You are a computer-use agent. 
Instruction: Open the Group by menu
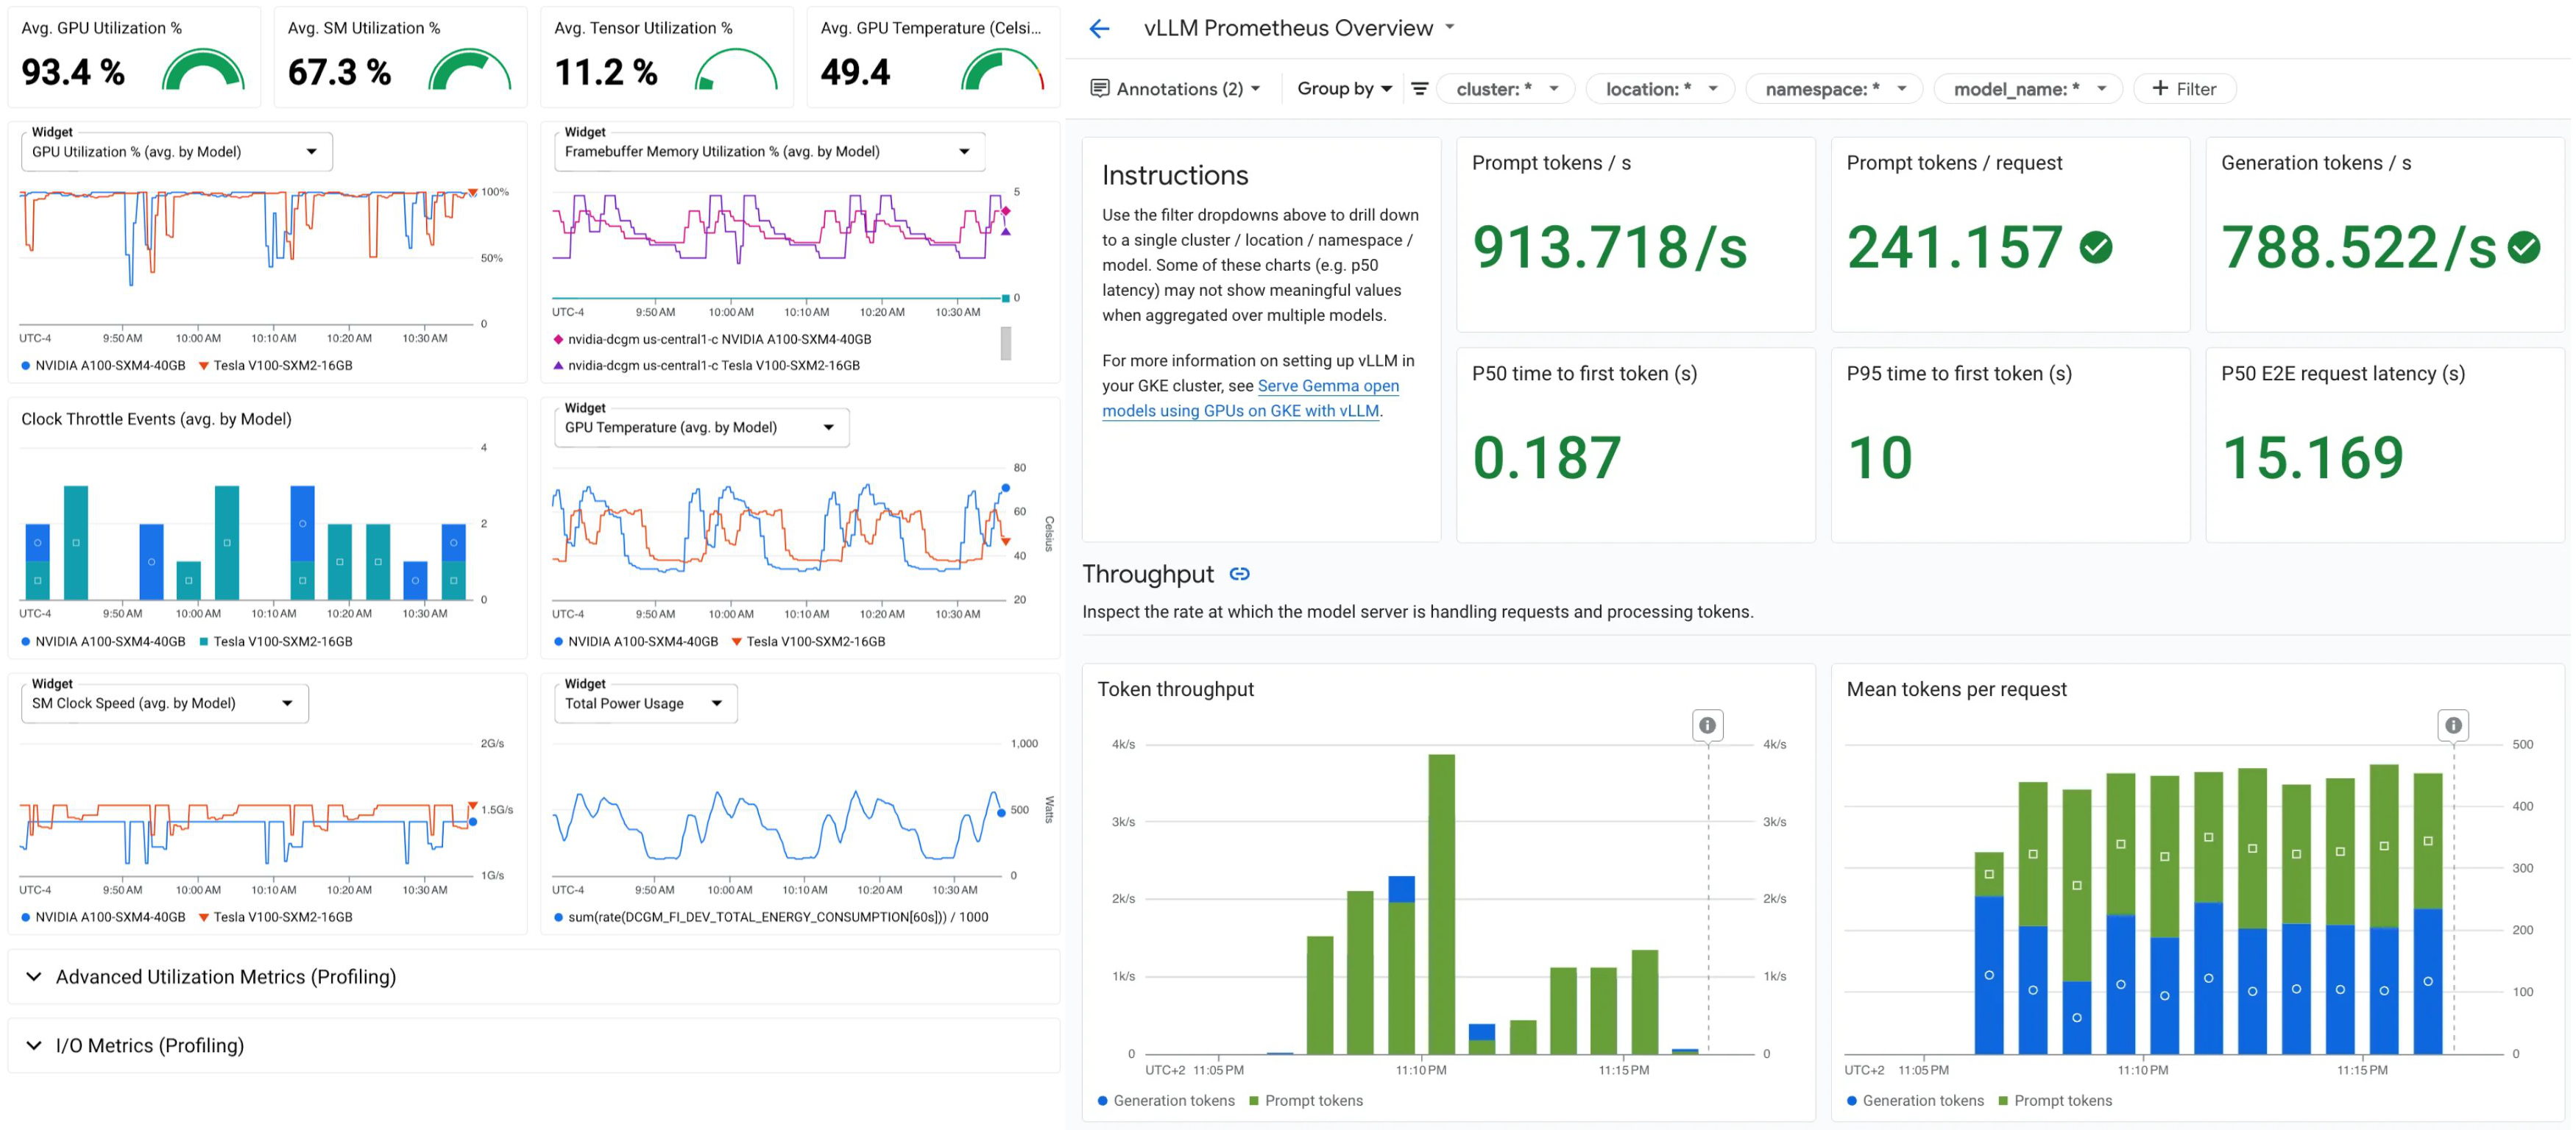[1343, 88]
